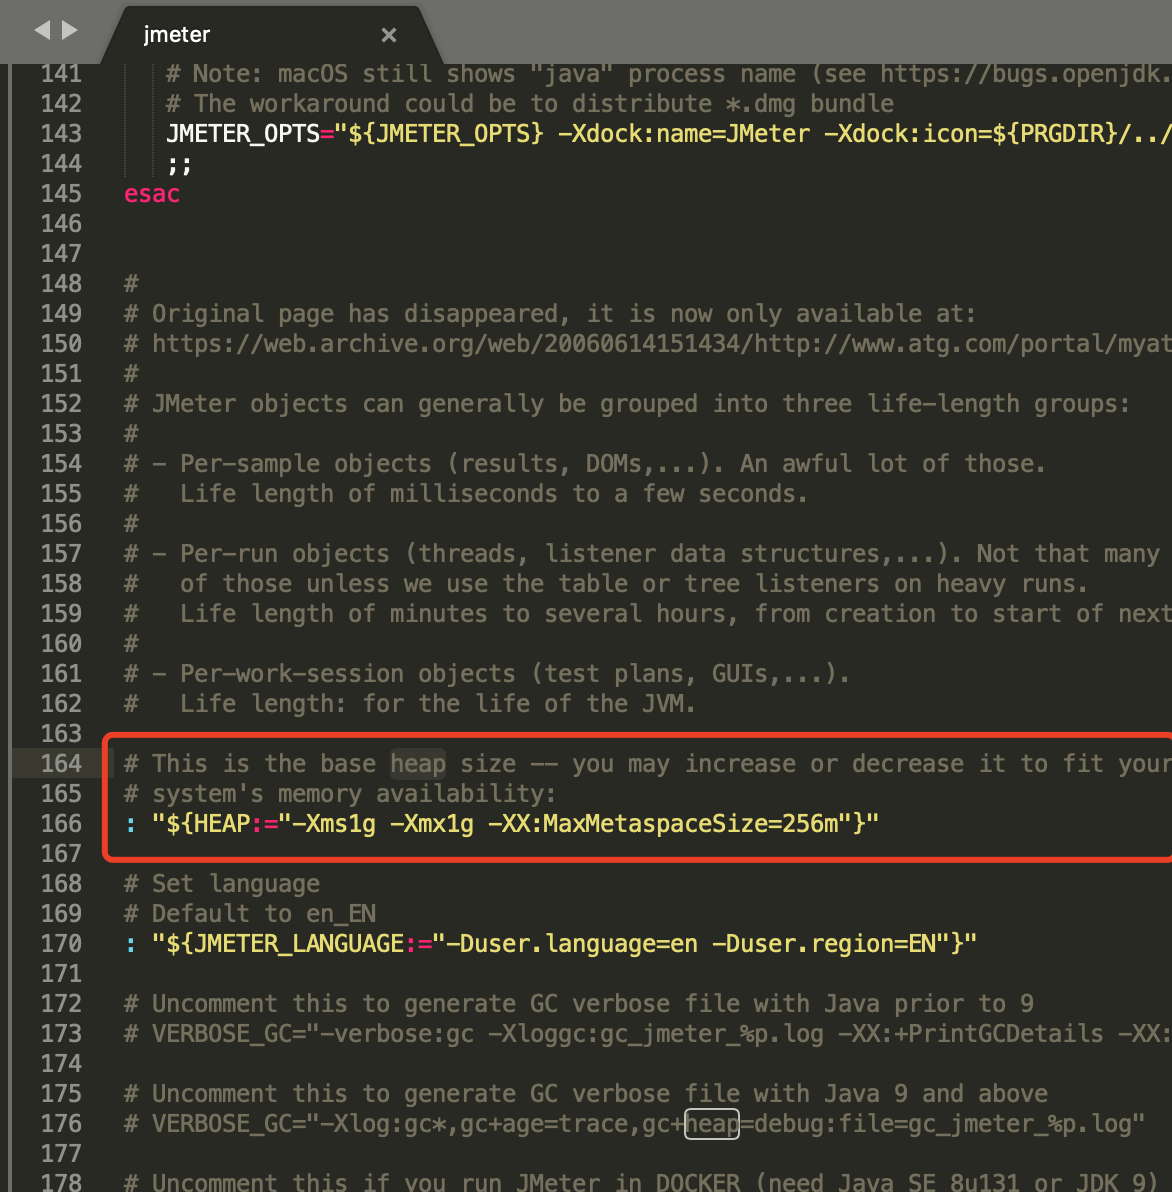Click VERBOSE_GC comment on line 173
The width and height of the screenshot is (1172, 1192).
647,1033
